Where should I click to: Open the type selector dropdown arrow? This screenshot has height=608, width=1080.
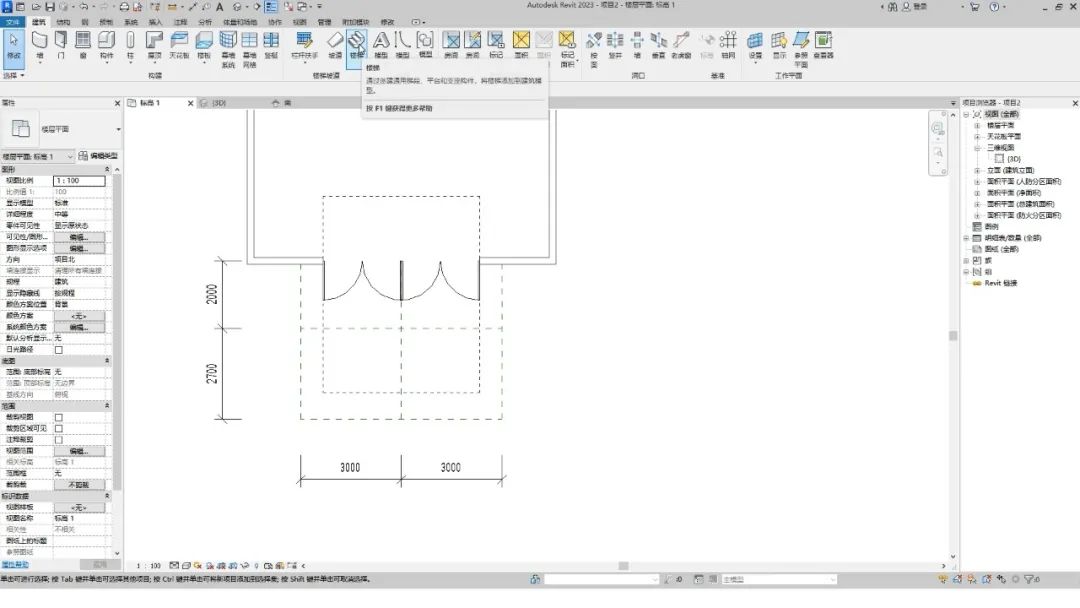(x=118, y=129)
